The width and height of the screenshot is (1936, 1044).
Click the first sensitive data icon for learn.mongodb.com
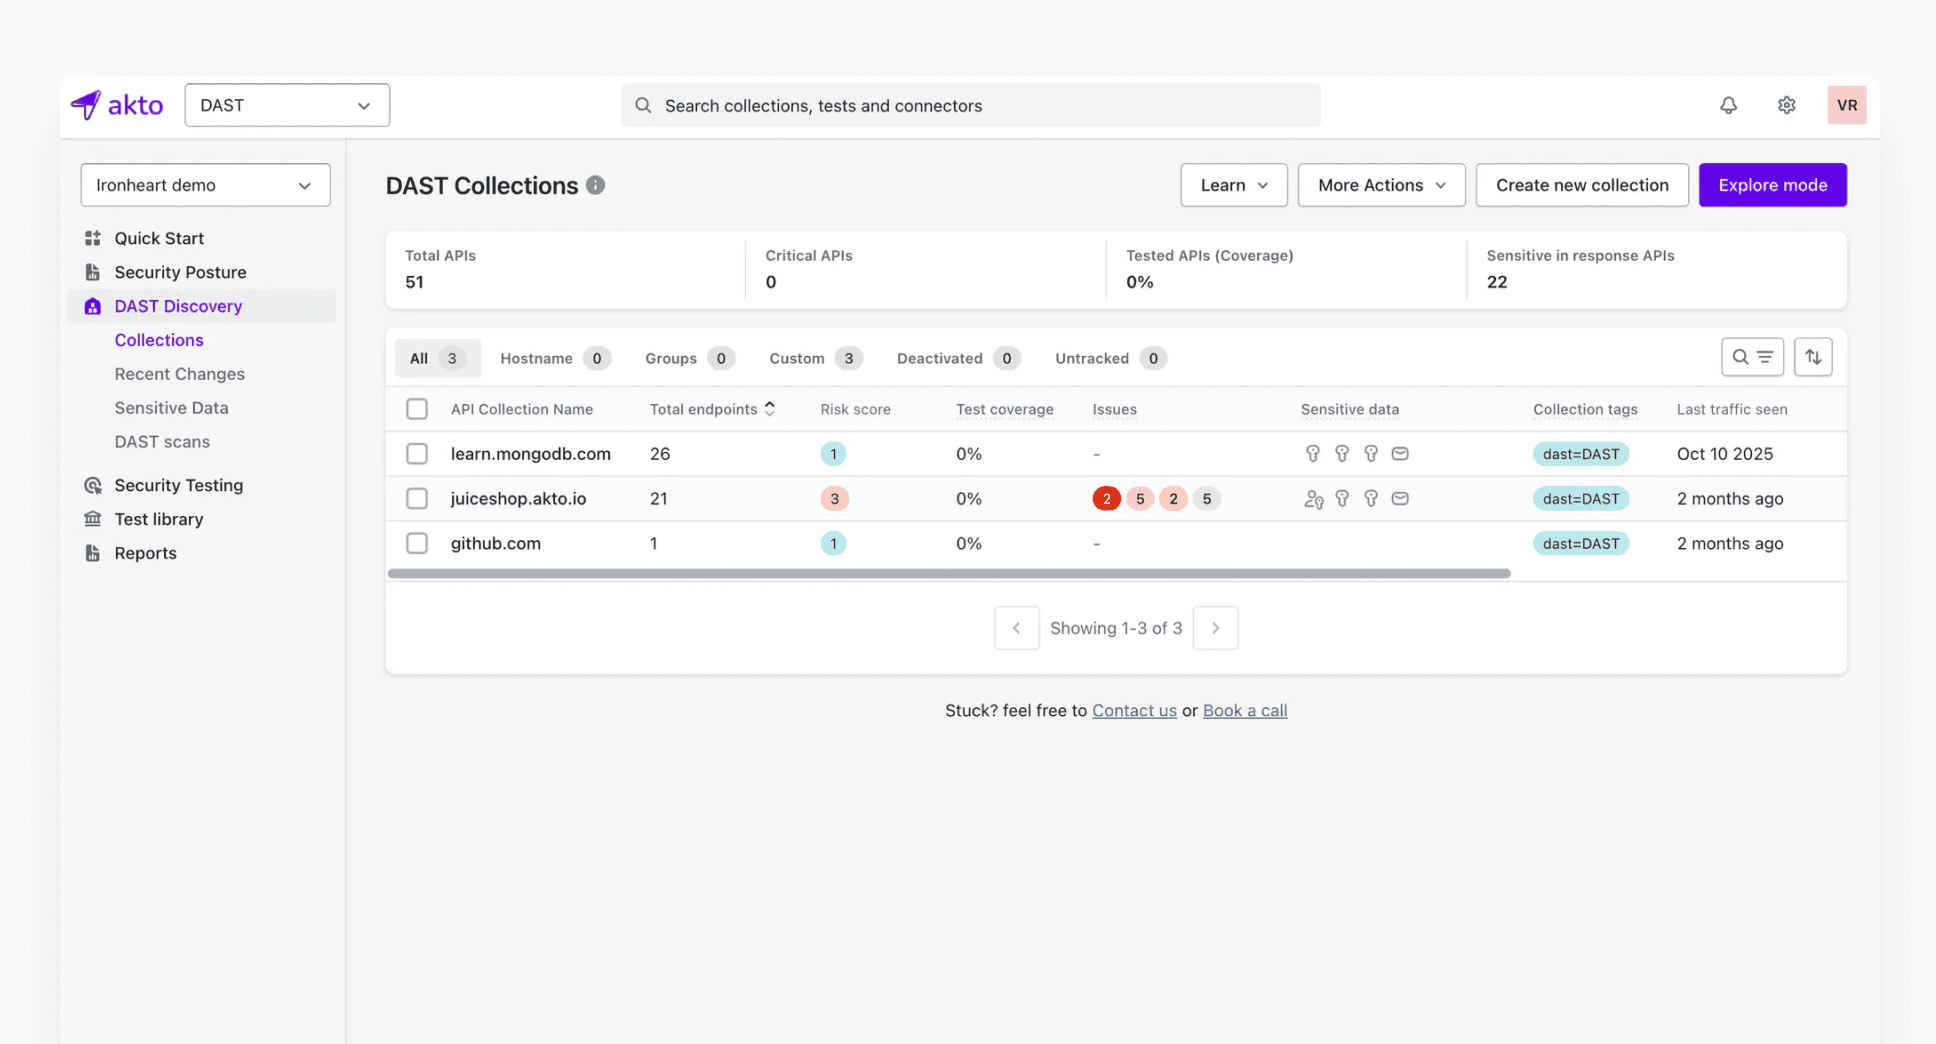[1313, 454]
